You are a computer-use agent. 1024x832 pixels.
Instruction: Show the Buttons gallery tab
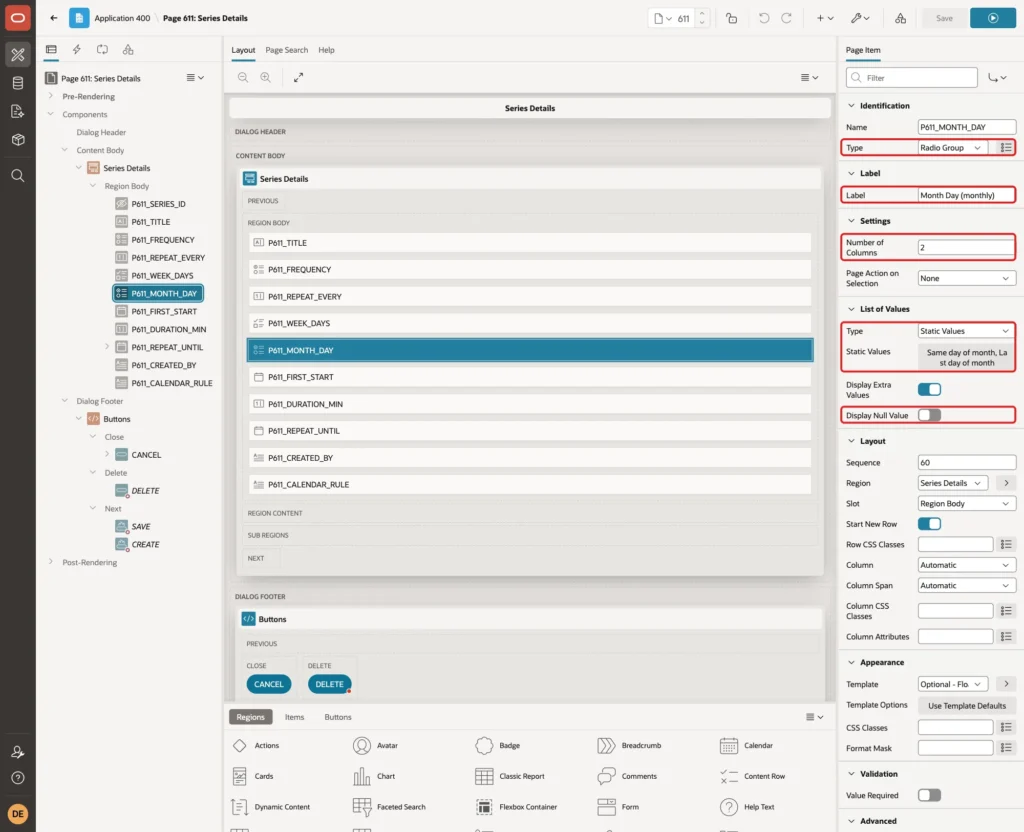(338, 717)
